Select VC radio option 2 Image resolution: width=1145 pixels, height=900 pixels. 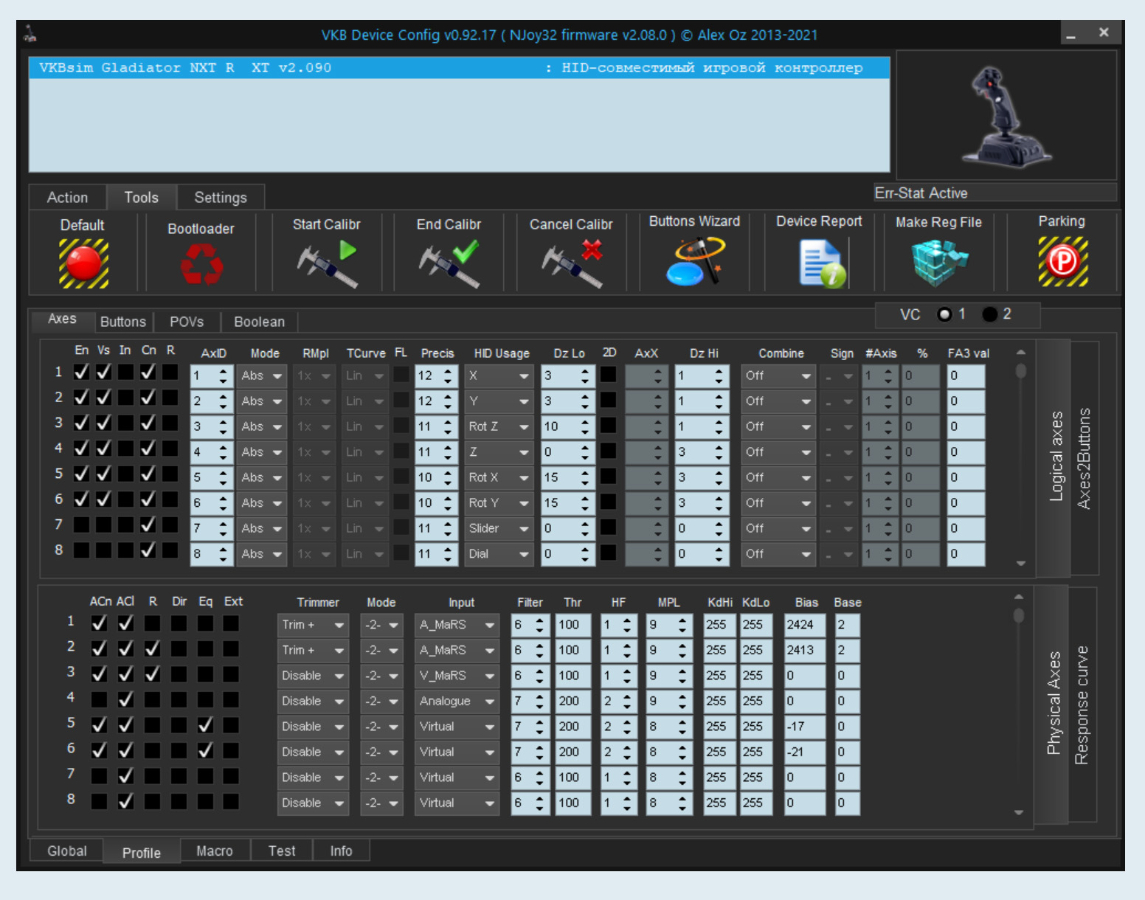tap(989, 314)
